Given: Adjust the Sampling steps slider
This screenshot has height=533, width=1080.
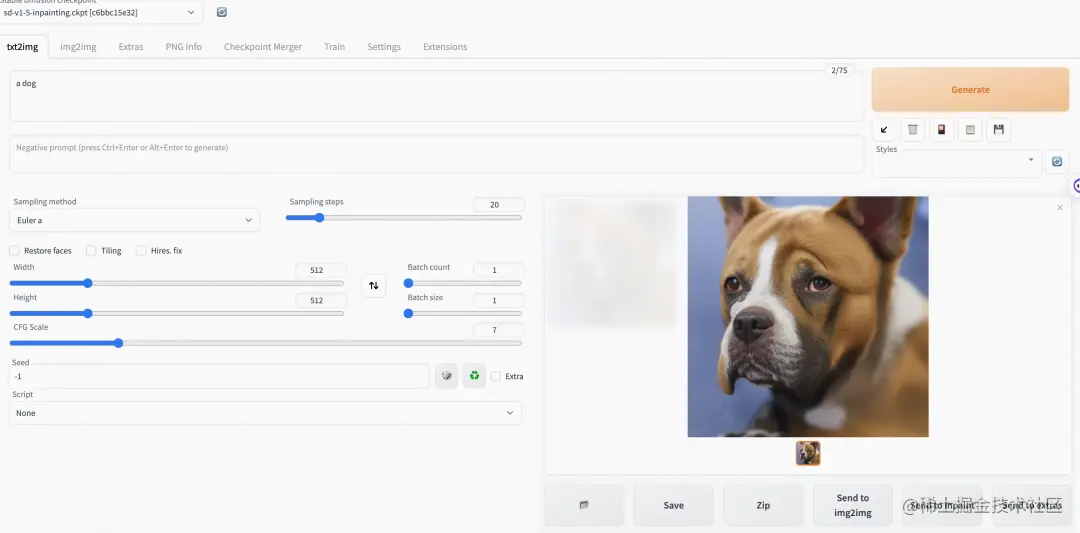Looking at the screenshot, I should coord(404,218).
